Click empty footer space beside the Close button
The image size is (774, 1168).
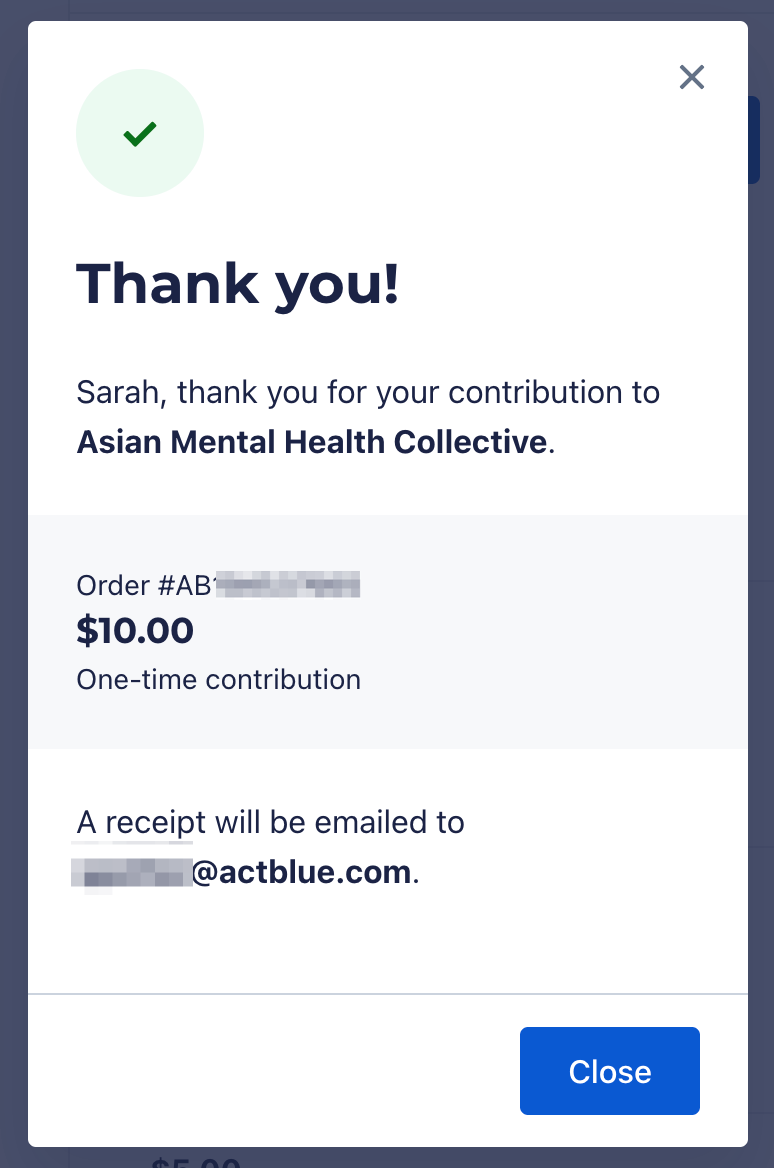click(274, 1070)
